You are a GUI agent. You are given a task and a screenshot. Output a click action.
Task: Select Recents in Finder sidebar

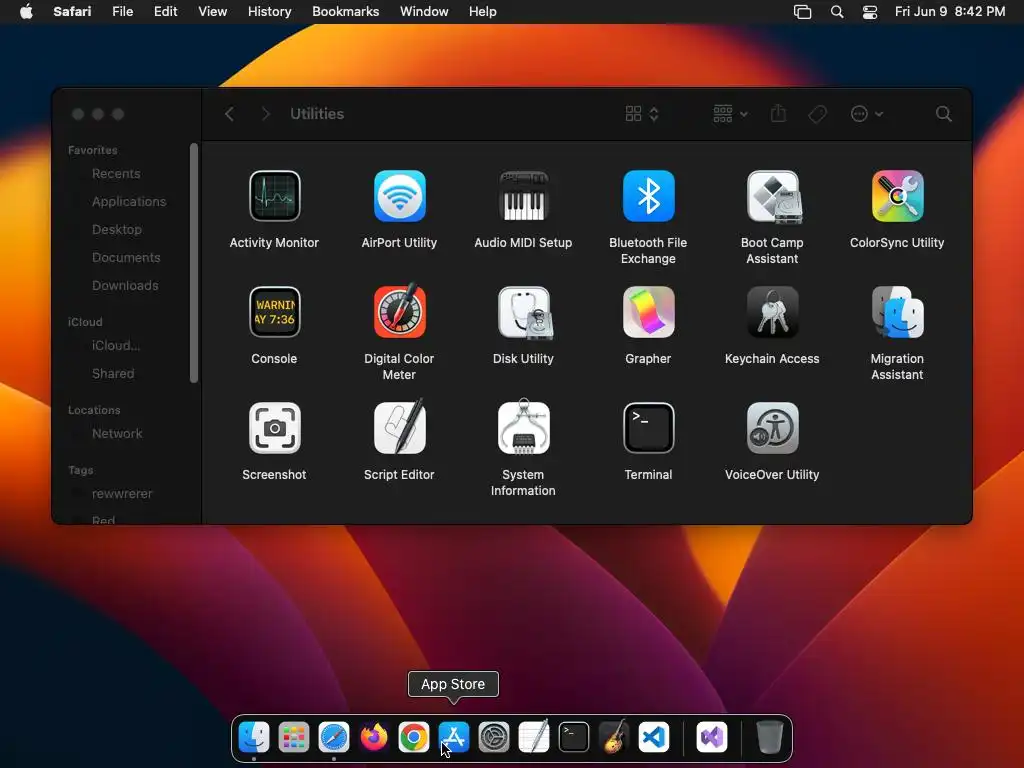116,174
